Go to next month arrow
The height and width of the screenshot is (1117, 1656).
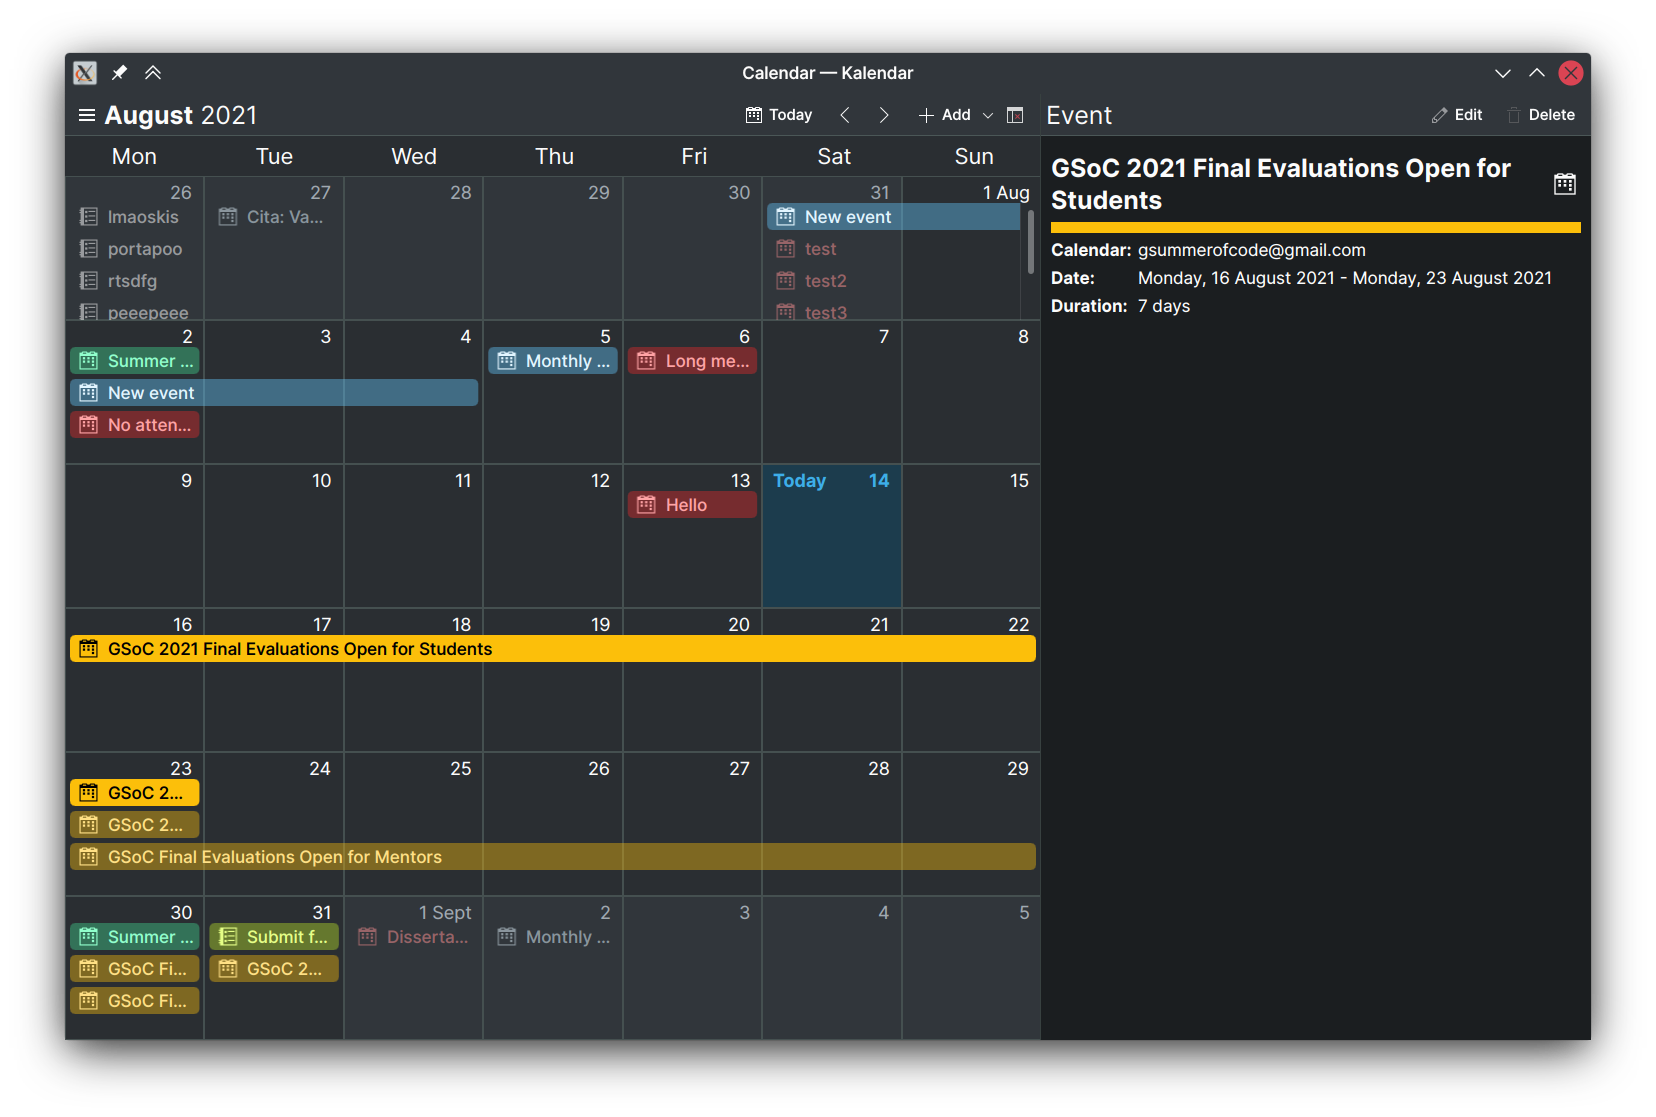click(x=884, y=115)
